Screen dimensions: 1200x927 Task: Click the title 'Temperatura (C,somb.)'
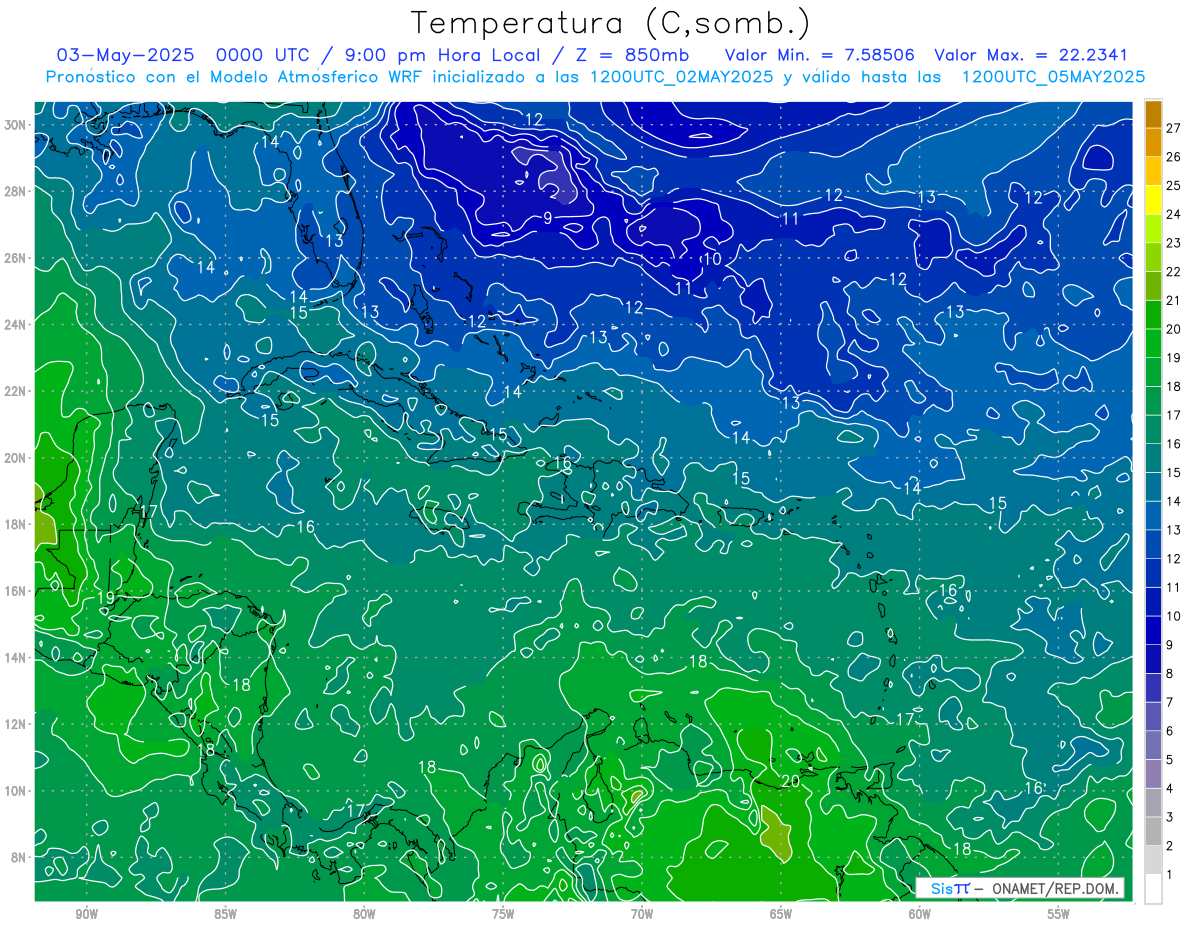point(610,23)
